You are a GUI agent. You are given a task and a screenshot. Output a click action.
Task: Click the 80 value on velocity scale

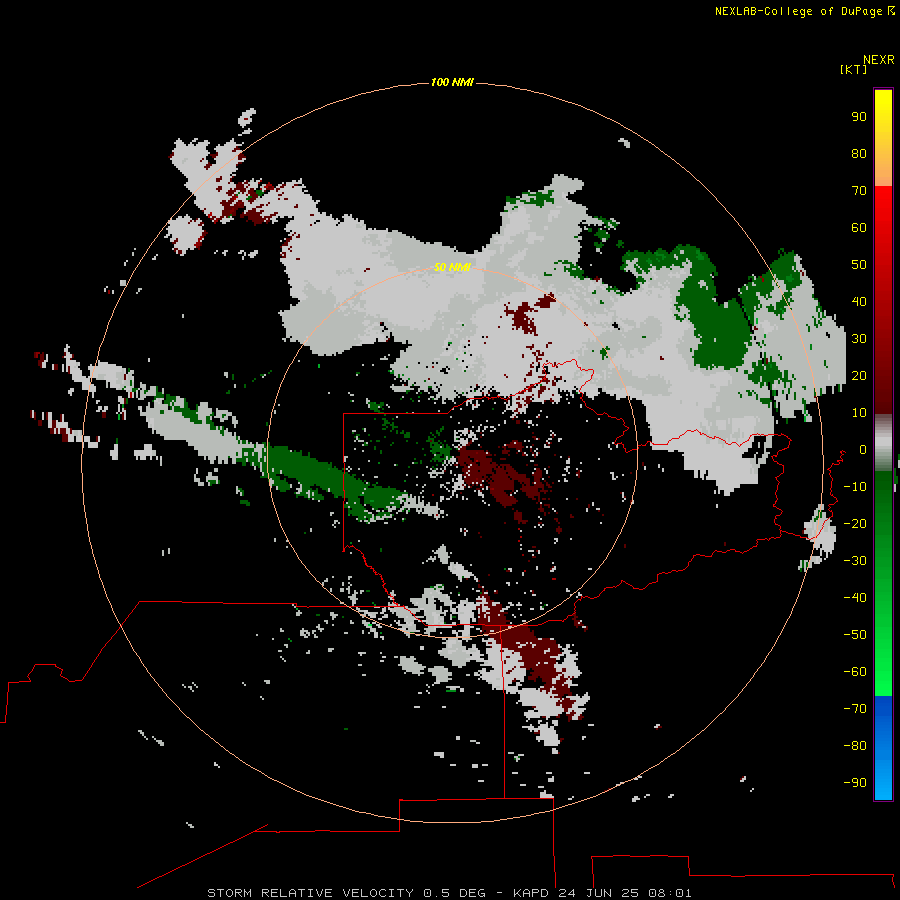coord(859,153)
